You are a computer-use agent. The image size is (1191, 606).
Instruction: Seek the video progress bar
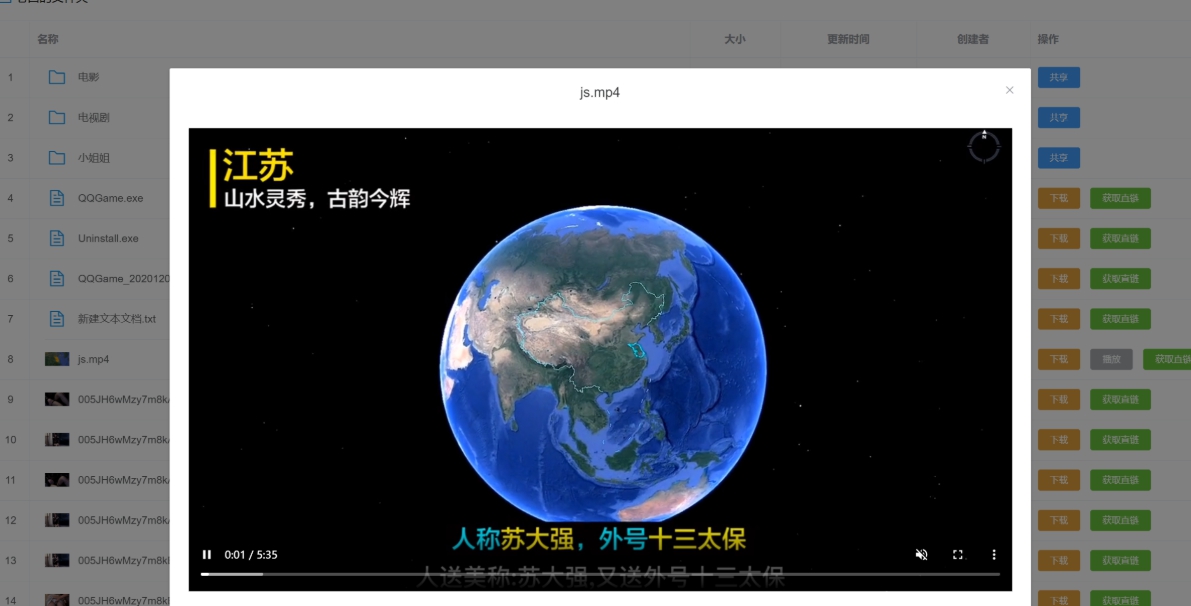[600, 574]
